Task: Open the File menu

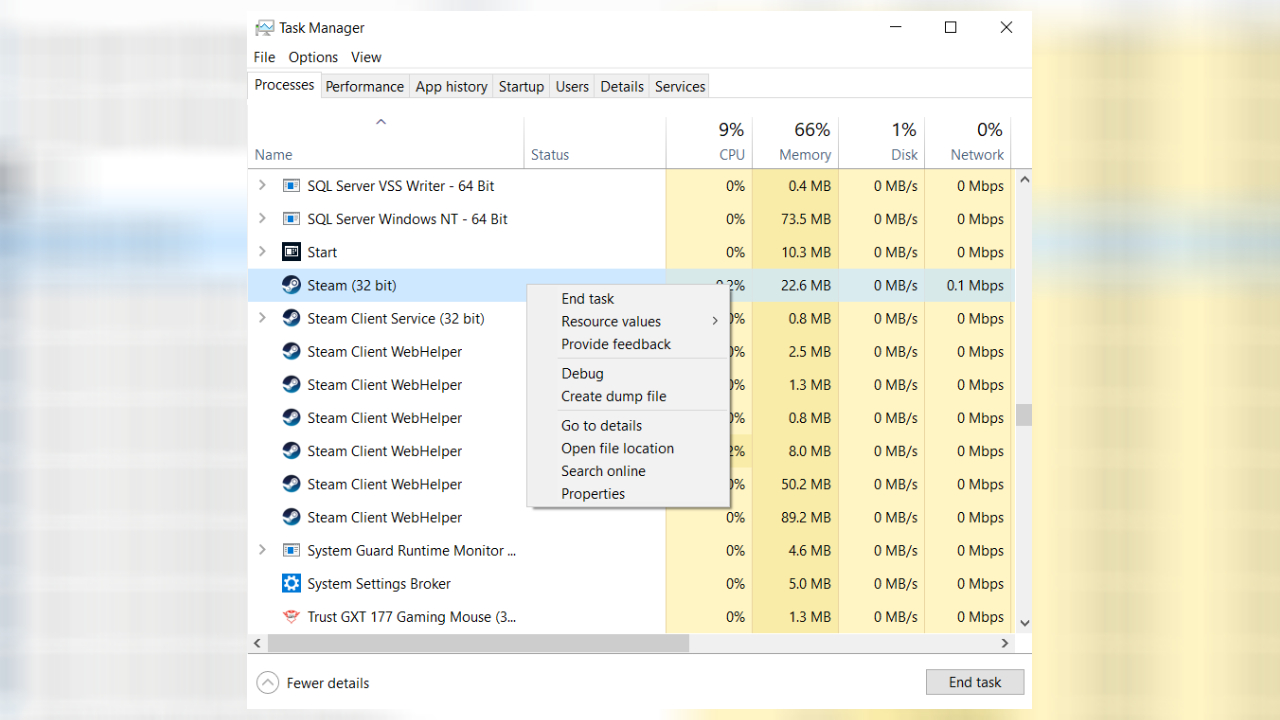Action: pos(264,57)
